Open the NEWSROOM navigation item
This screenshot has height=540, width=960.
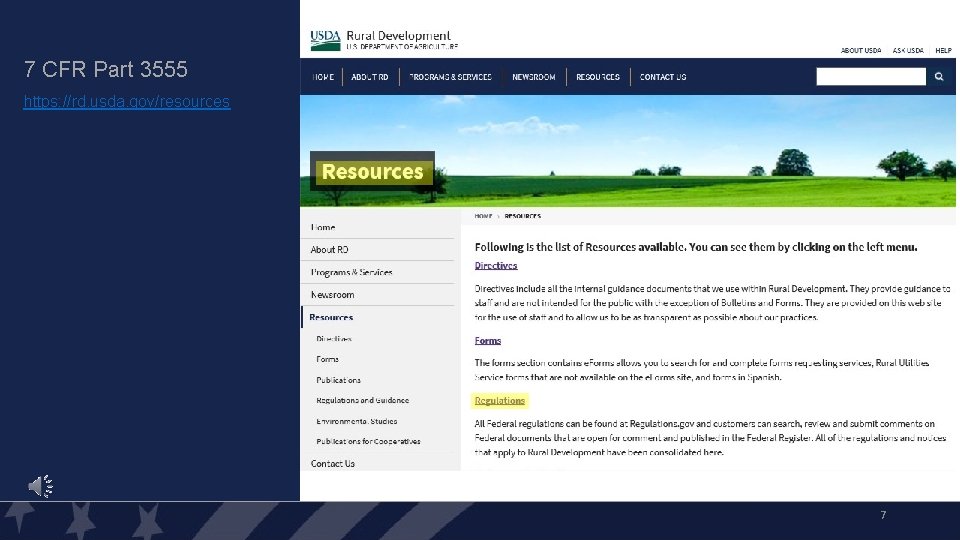[x=534, y=77]
